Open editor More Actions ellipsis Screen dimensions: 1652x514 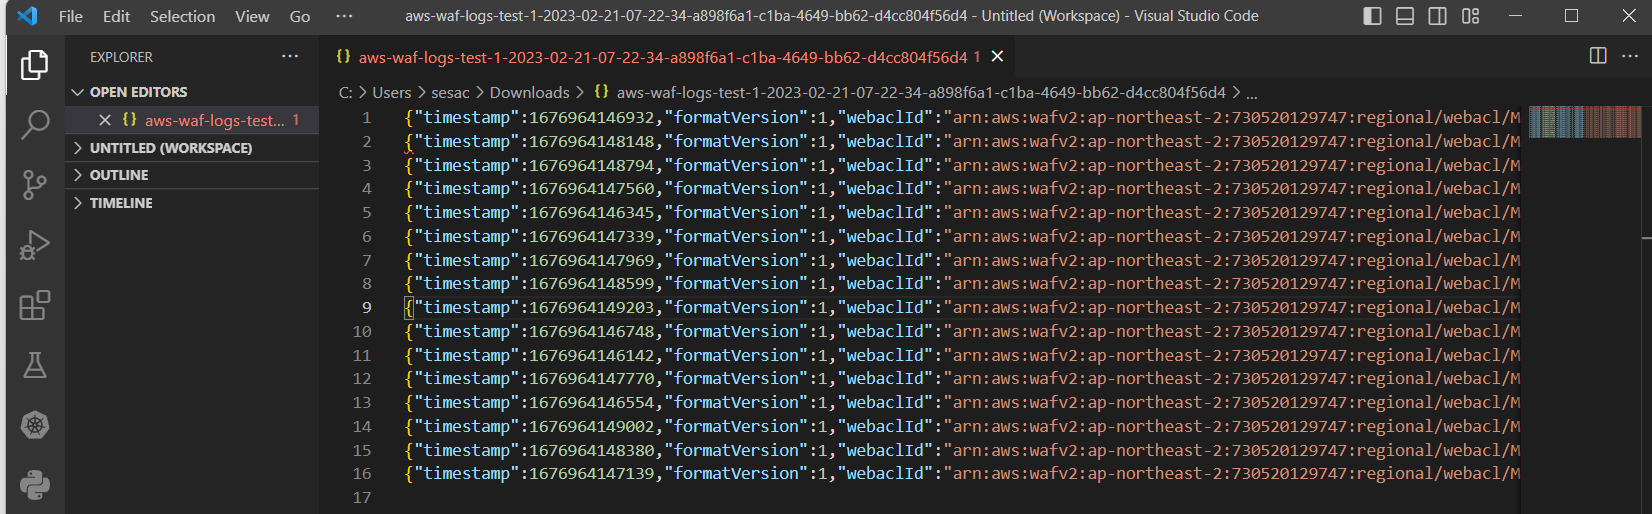[1630, 56]
